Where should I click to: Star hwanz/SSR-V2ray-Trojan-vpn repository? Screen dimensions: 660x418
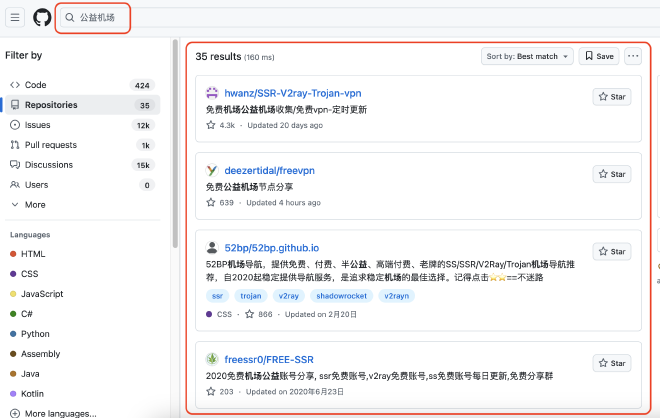click(x=612, y=97)
